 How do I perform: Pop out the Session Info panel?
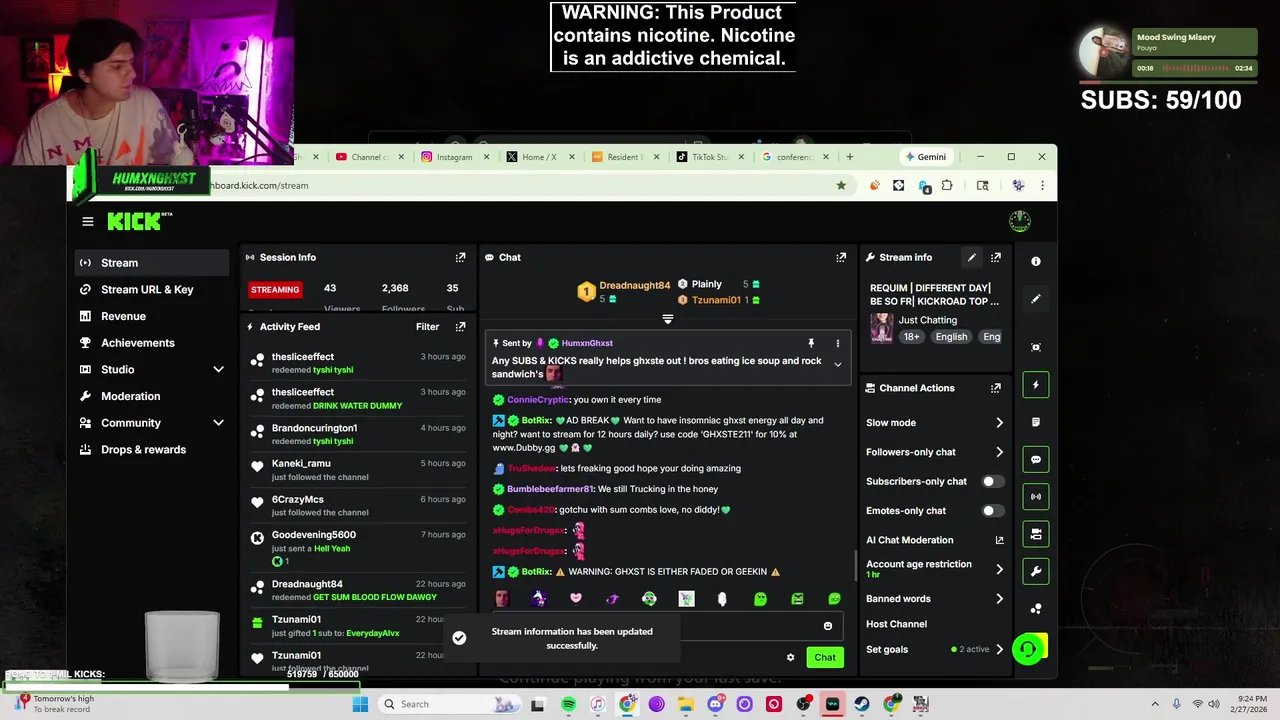click(x=460, y=257)
